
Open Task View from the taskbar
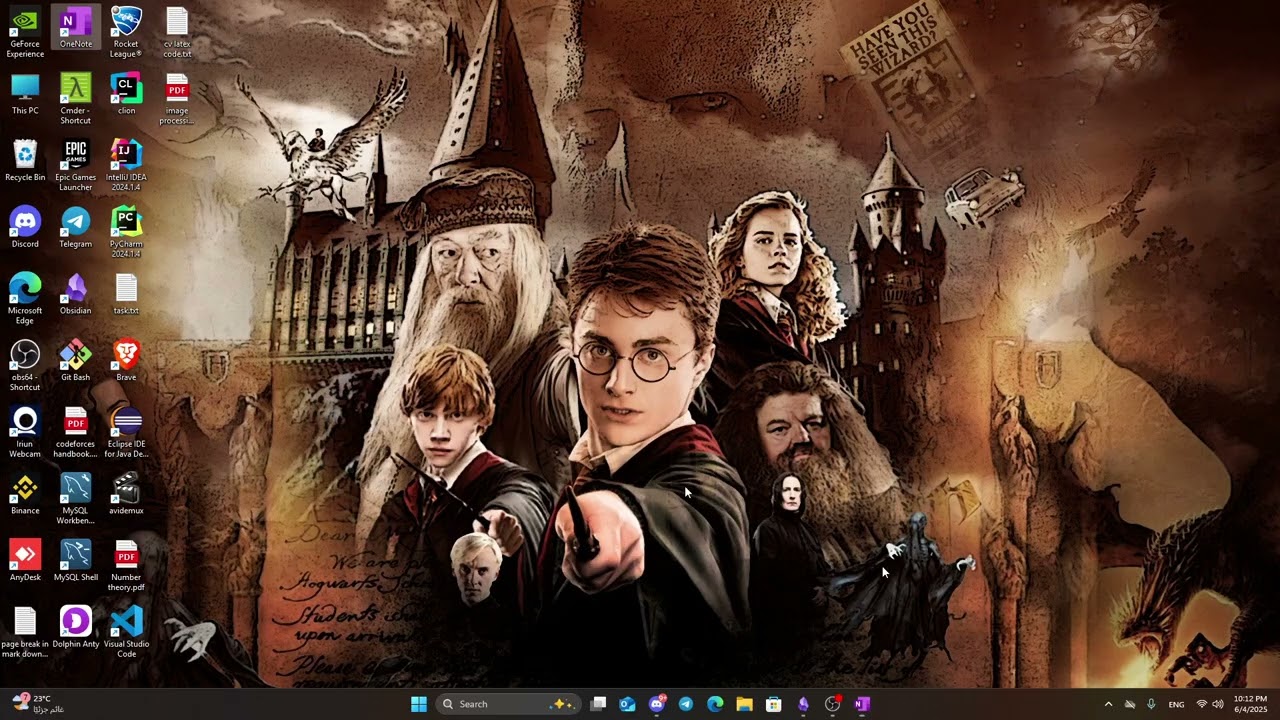[x=598, y=704]
